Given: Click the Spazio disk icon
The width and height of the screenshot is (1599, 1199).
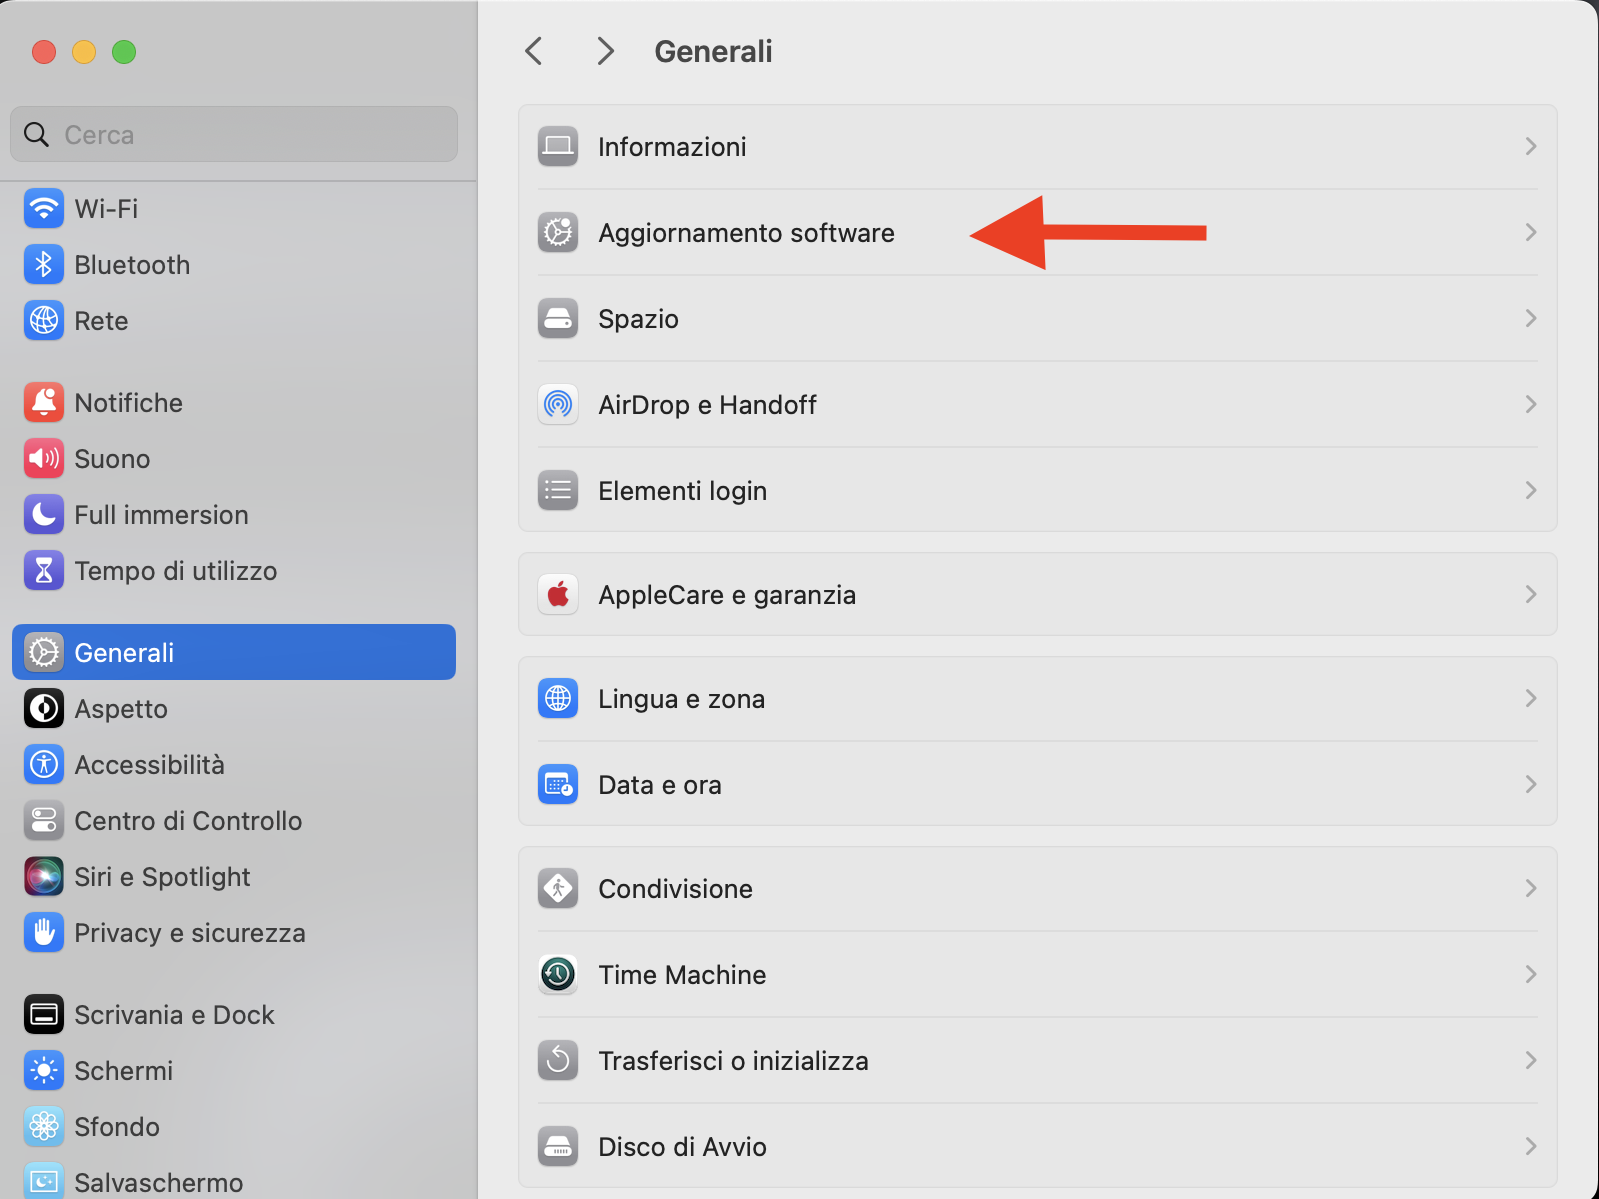Looking at the screenshot, I should 558,319.
